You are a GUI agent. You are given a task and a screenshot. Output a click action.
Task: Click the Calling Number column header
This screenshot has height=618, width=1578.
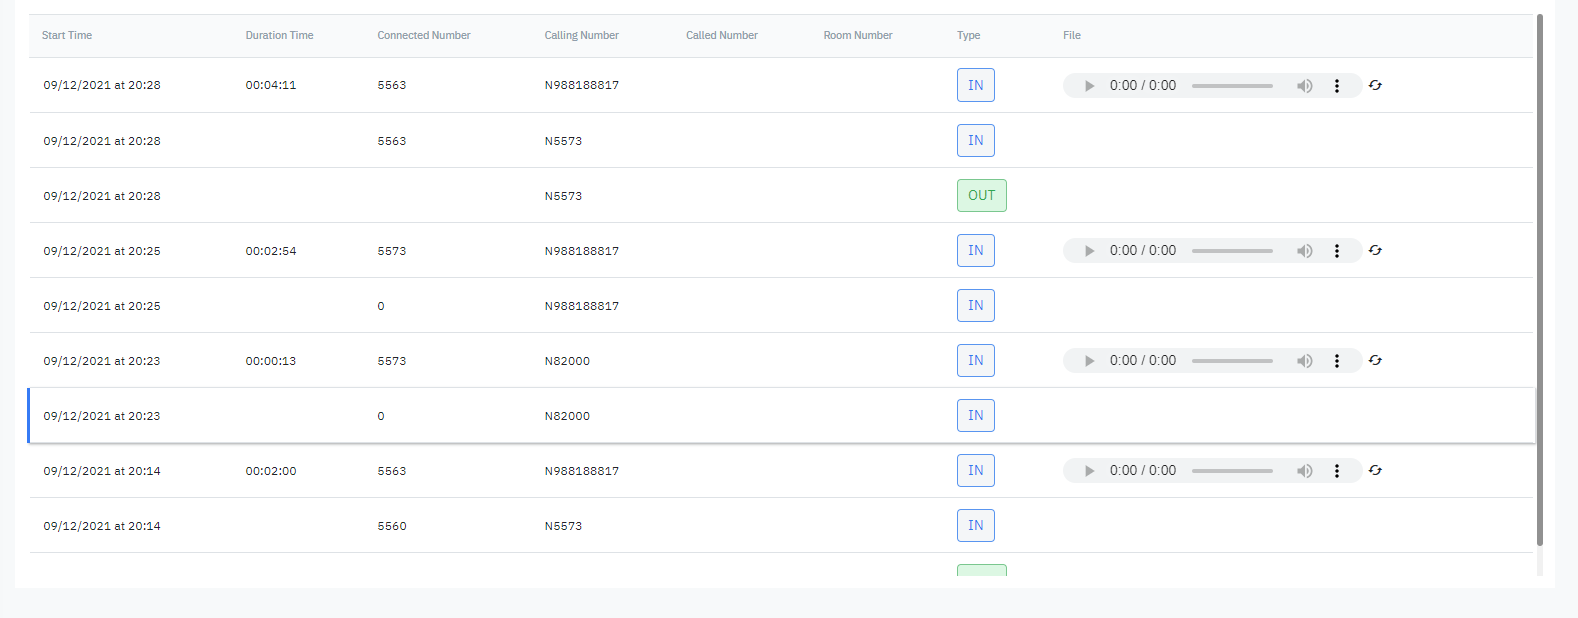pyautogui.click(x=581, y=35)
